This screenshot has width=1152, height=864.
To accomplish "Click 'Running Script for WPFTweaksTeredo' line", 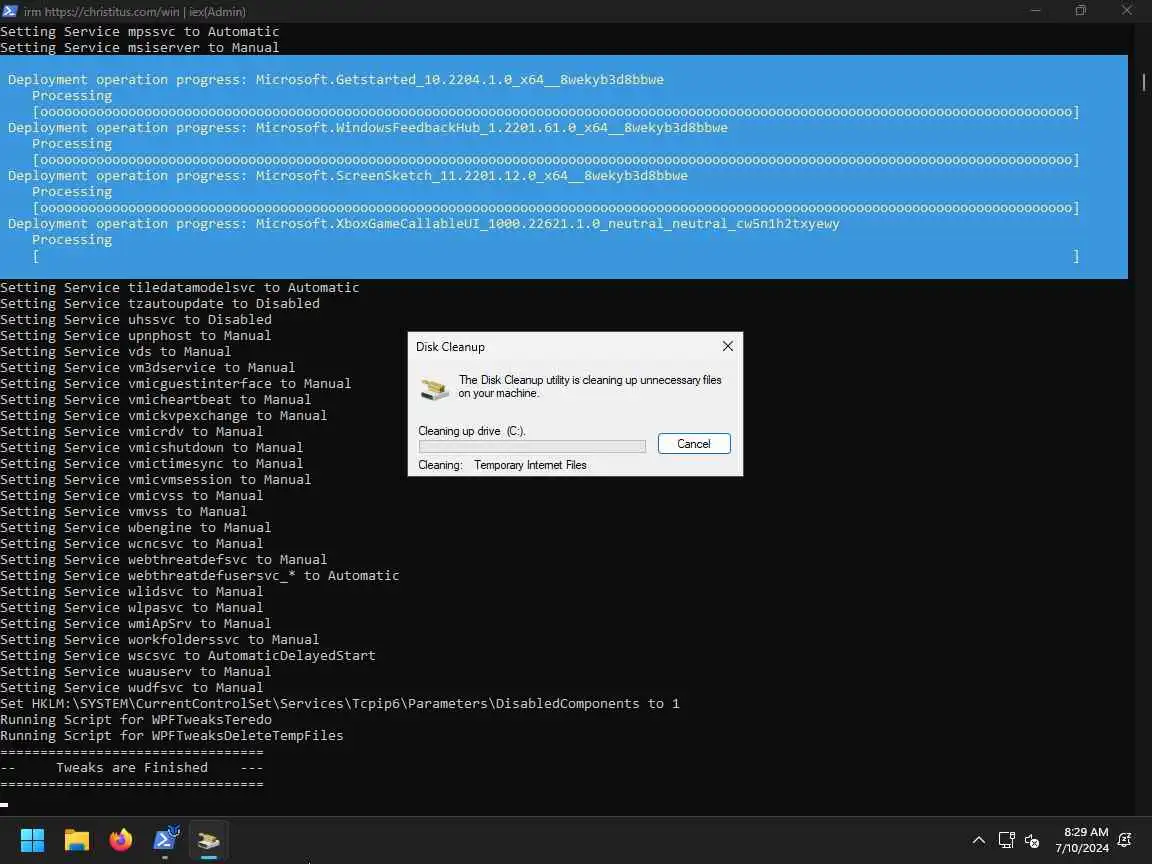I will [x=136, y=719].
